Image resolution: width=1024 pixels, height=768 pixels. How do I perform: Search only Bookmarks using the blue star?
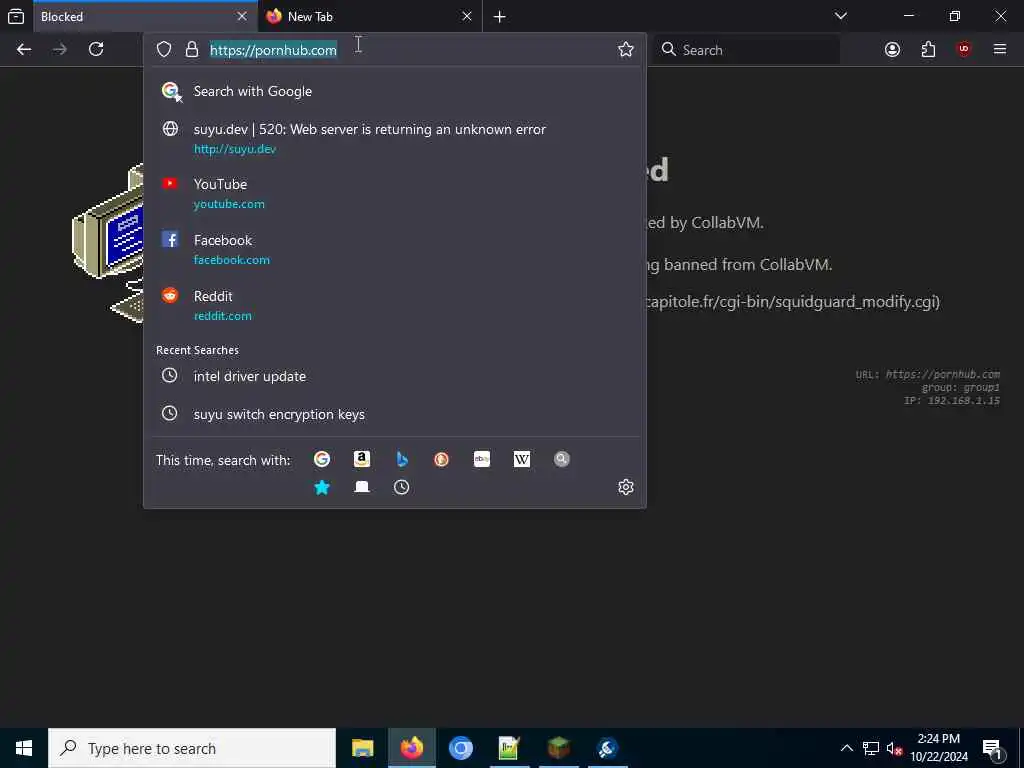coord(322,487)
